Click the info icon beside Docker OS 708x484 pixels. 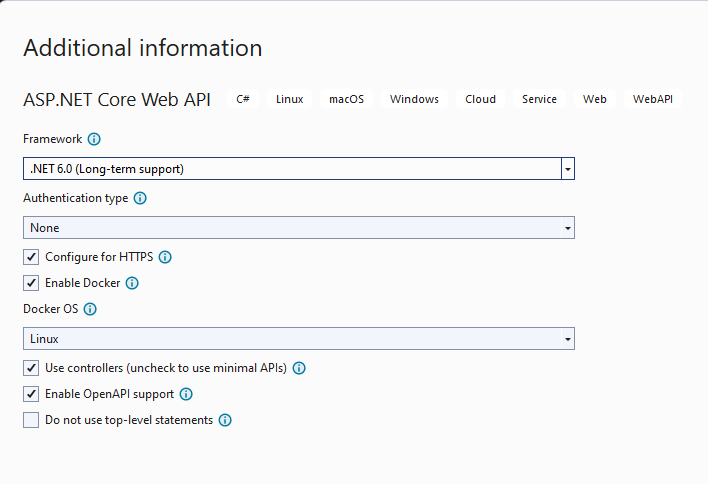(x=90, y=310)
